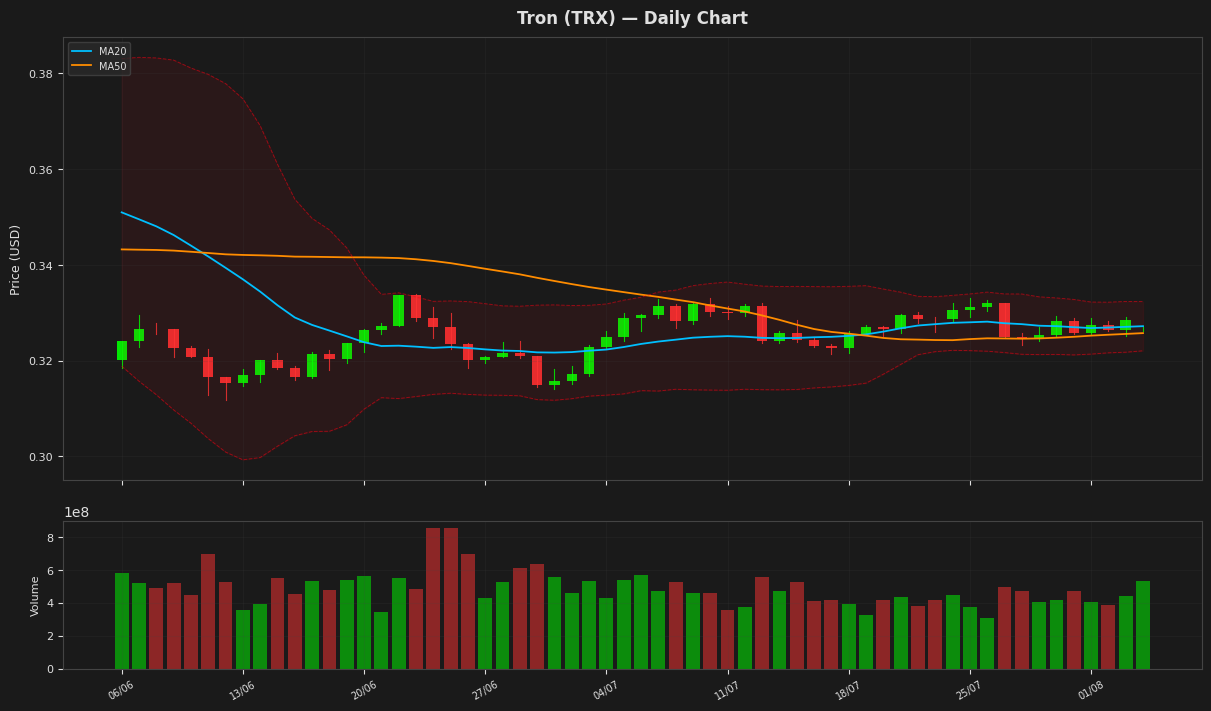Click the first candlestick at 06/06

(122, 350)
